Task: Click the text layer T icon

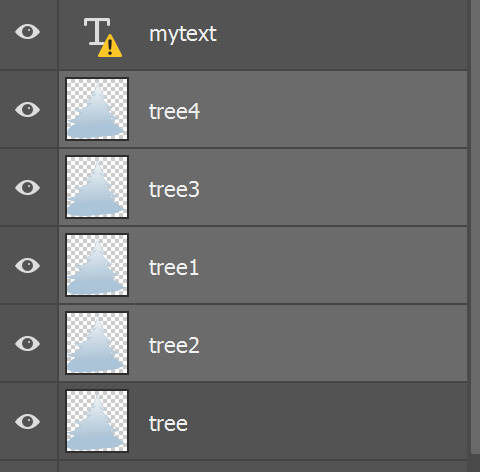Action: point(96,32)
